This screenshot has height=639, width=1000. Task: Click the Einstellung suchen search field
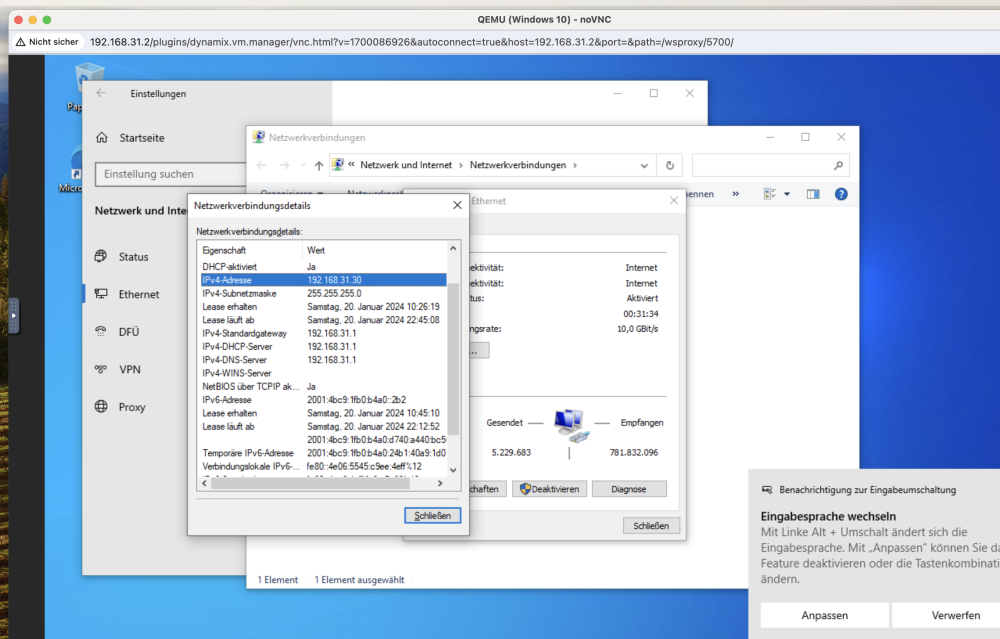[x=171, y=174]
